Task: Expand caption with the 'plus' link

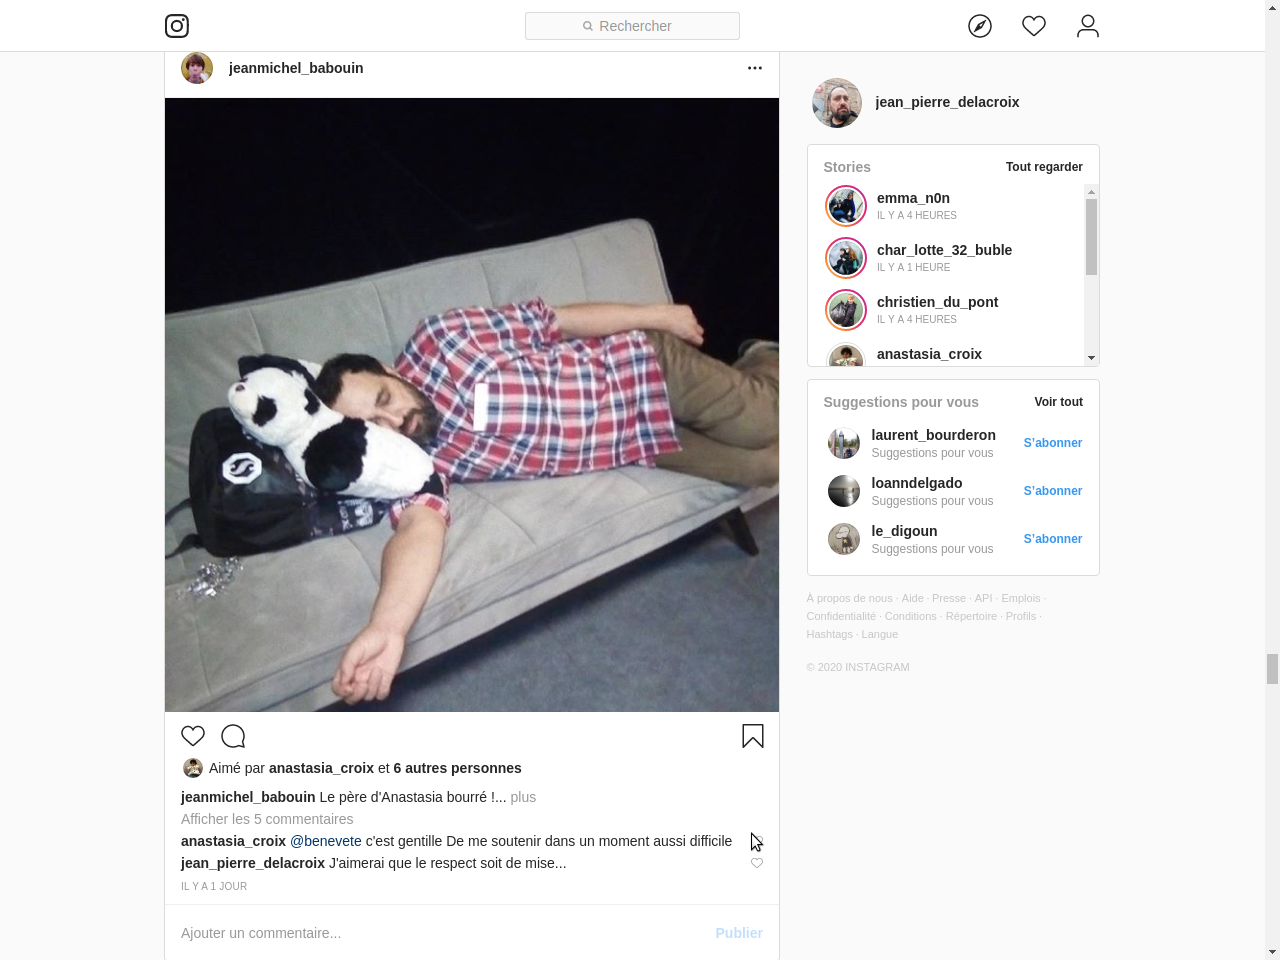Action: click(x=523, y=797)
